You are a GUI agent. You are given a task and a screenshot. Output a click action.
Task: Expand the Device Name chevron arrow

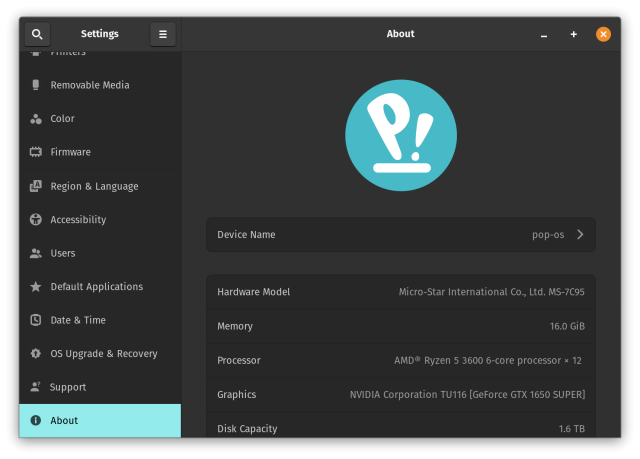pos(580,235)
